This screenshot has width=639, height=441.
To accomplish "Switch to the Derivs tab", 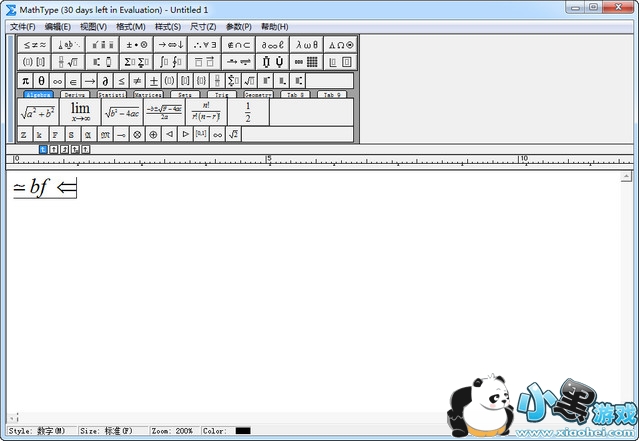I will 75,94.
